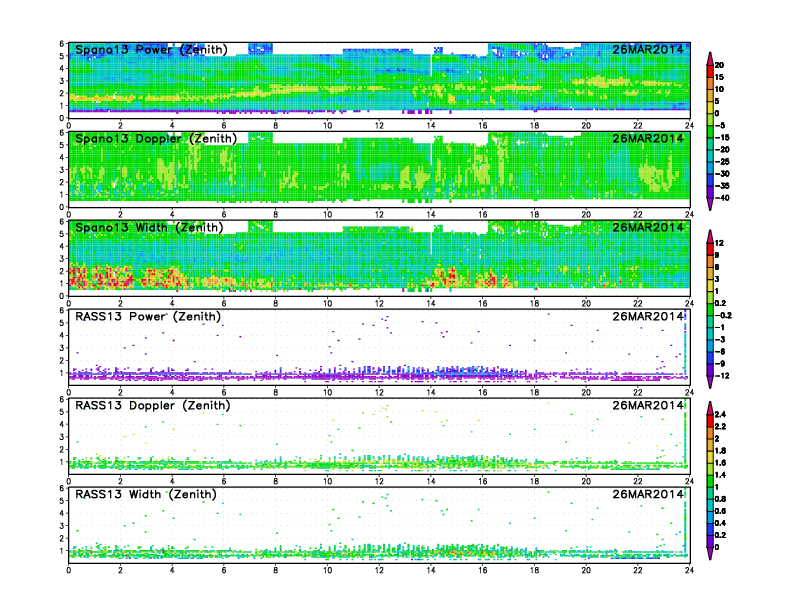
Task: Click the "0.4" label on the lowest colorbar
Action: [x=720, y=523]
